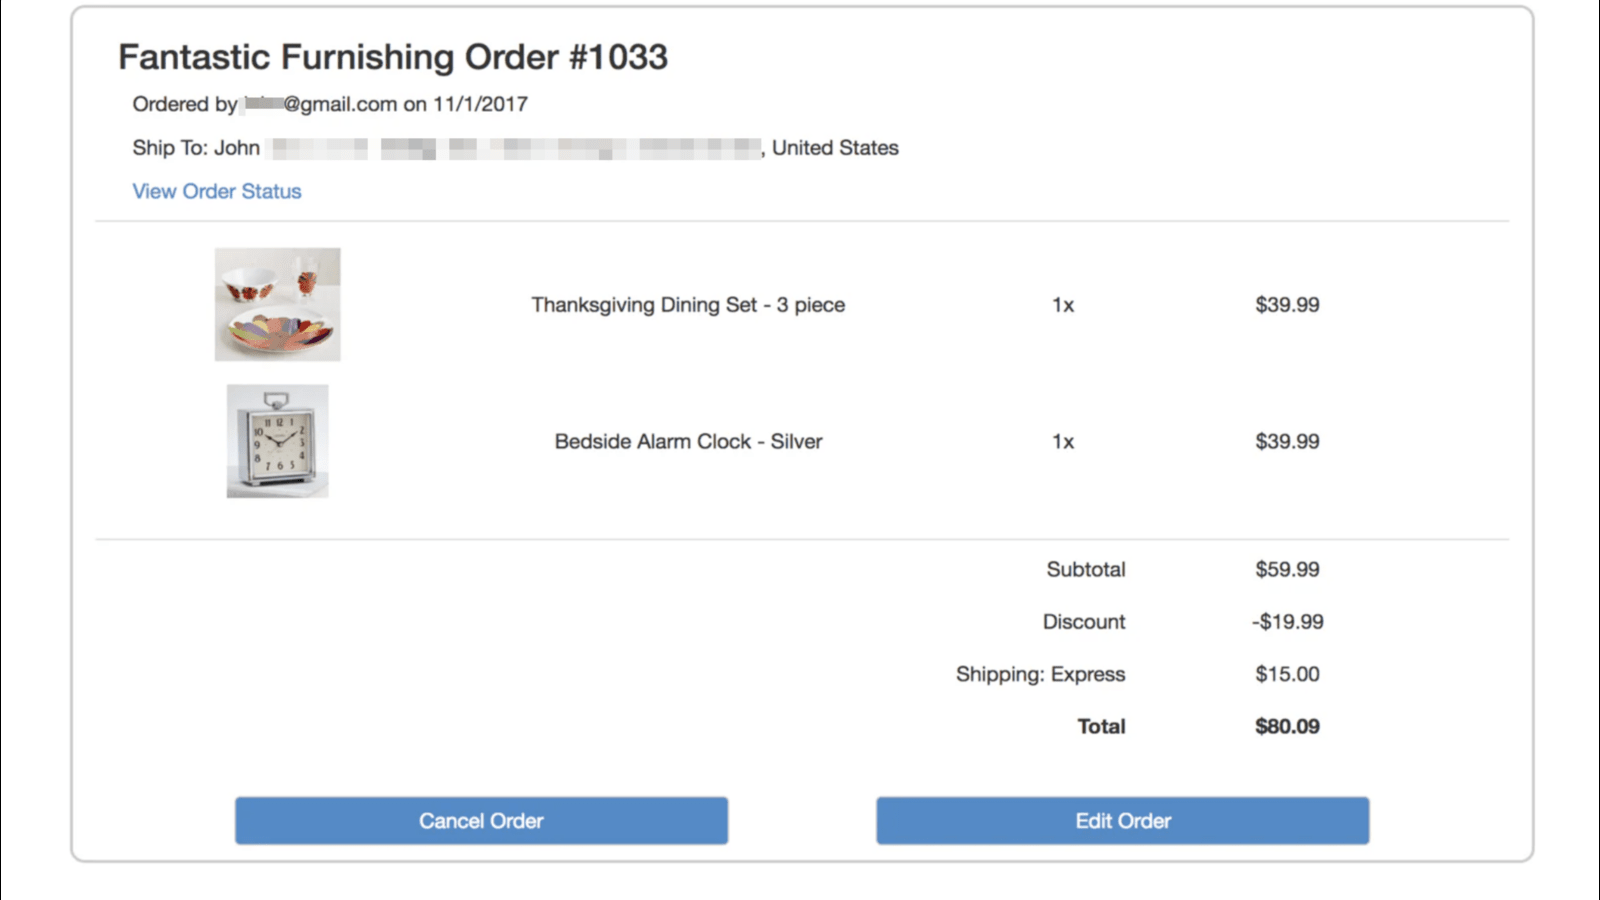Click the $59.99 subtotal amount
This screenshot has width=1600, height=900.
coord(1287,569)
